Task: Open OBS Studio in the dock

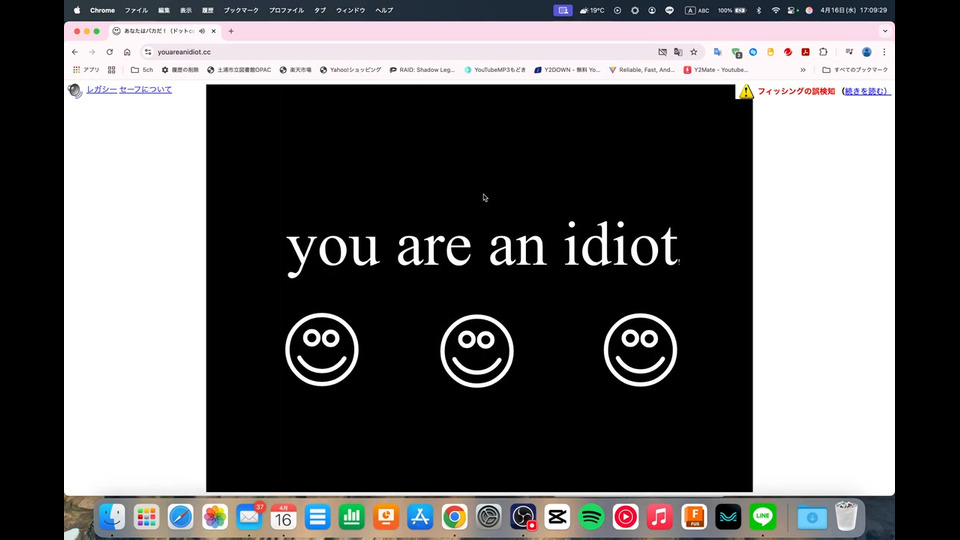Action: point(523,516)
